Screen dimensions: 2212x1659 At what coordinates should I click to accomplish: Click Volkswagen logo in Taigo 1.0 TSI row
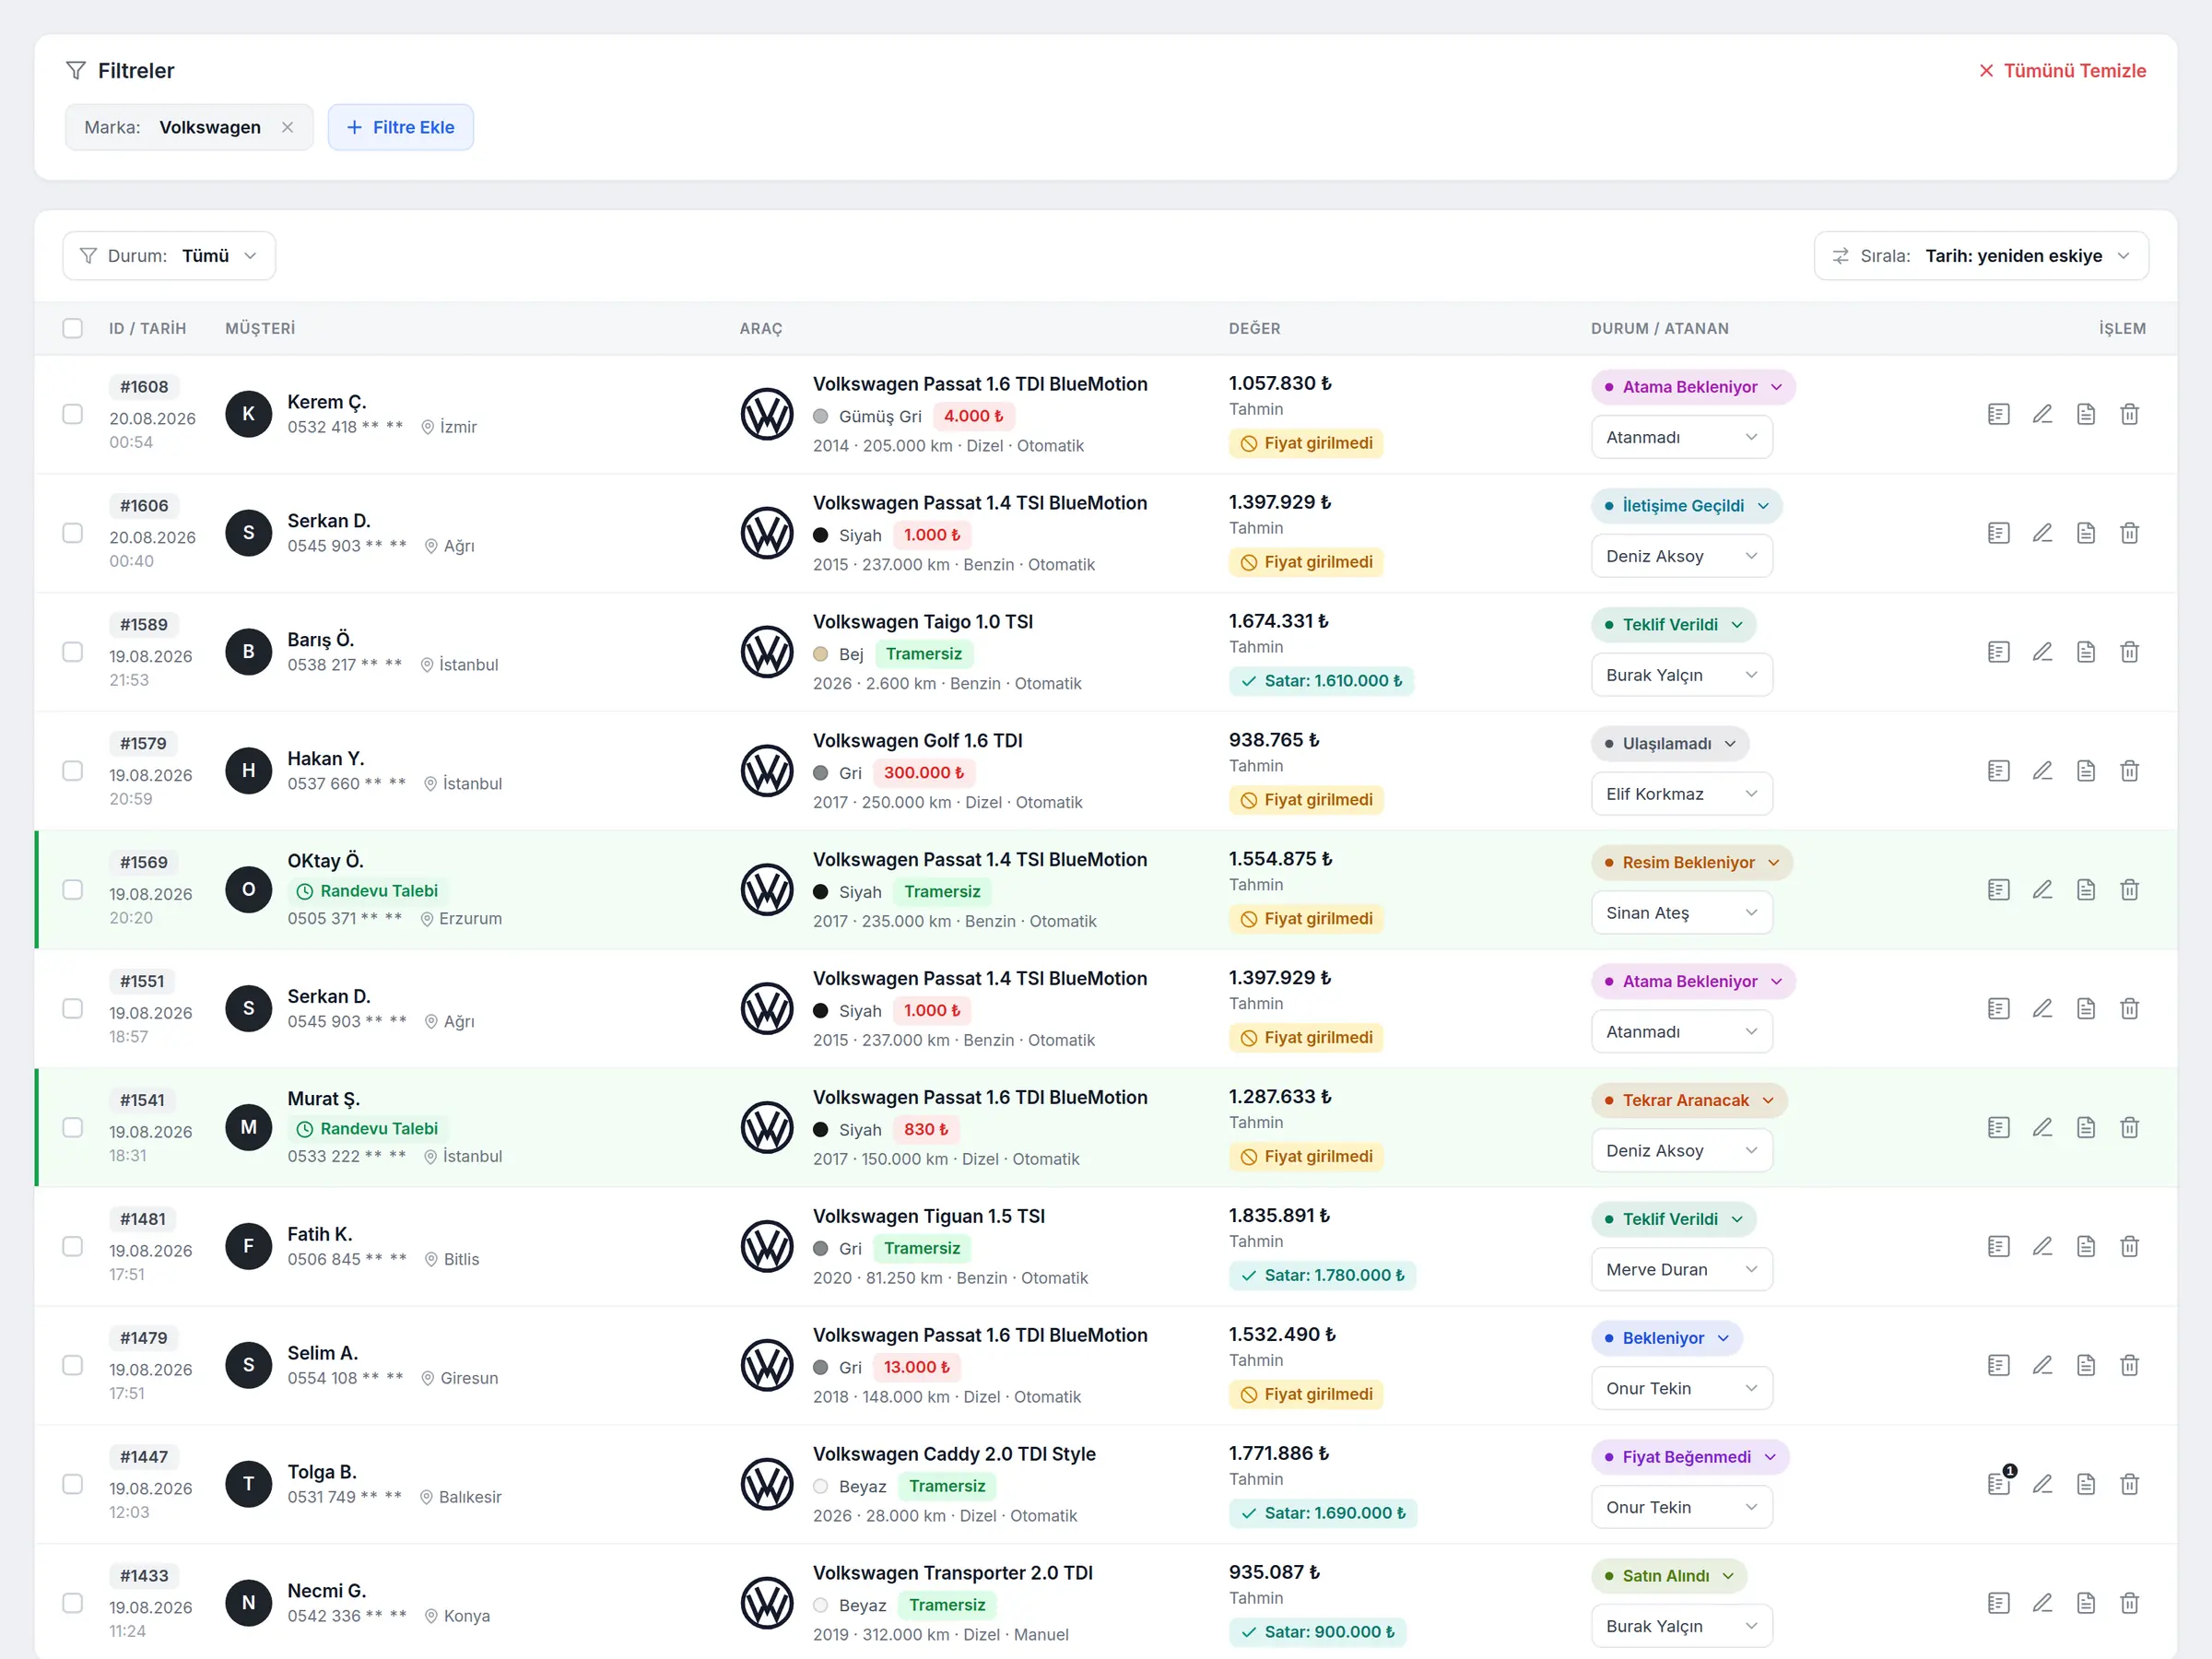coord(767,652)
